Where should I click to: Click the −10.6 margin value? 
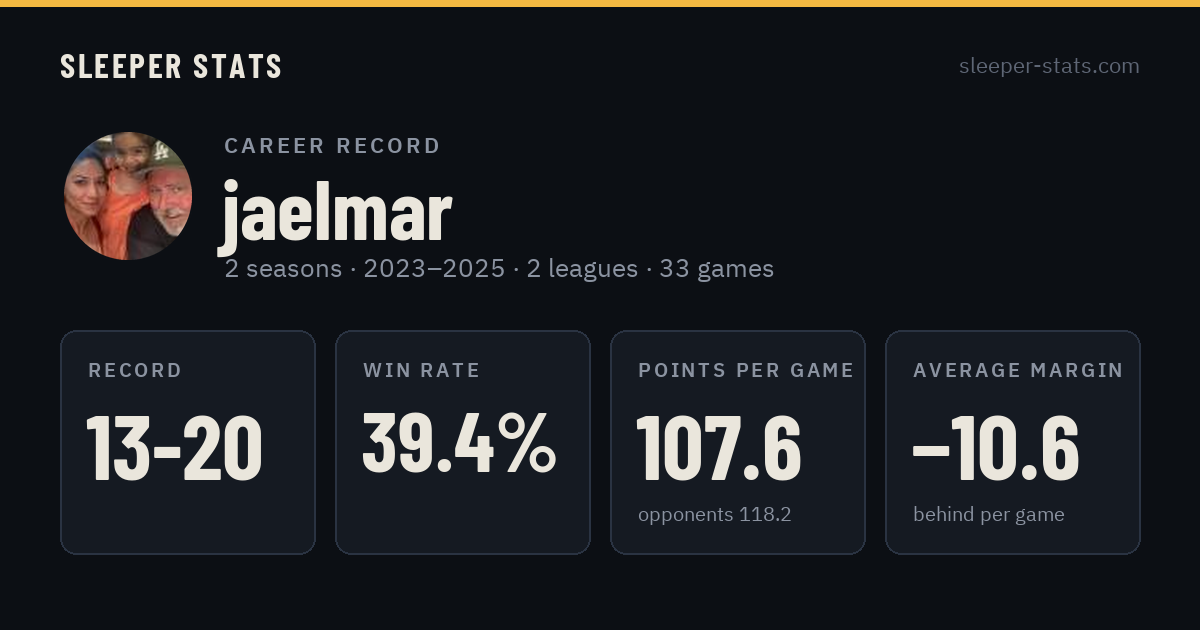click(x=996, y=448)
